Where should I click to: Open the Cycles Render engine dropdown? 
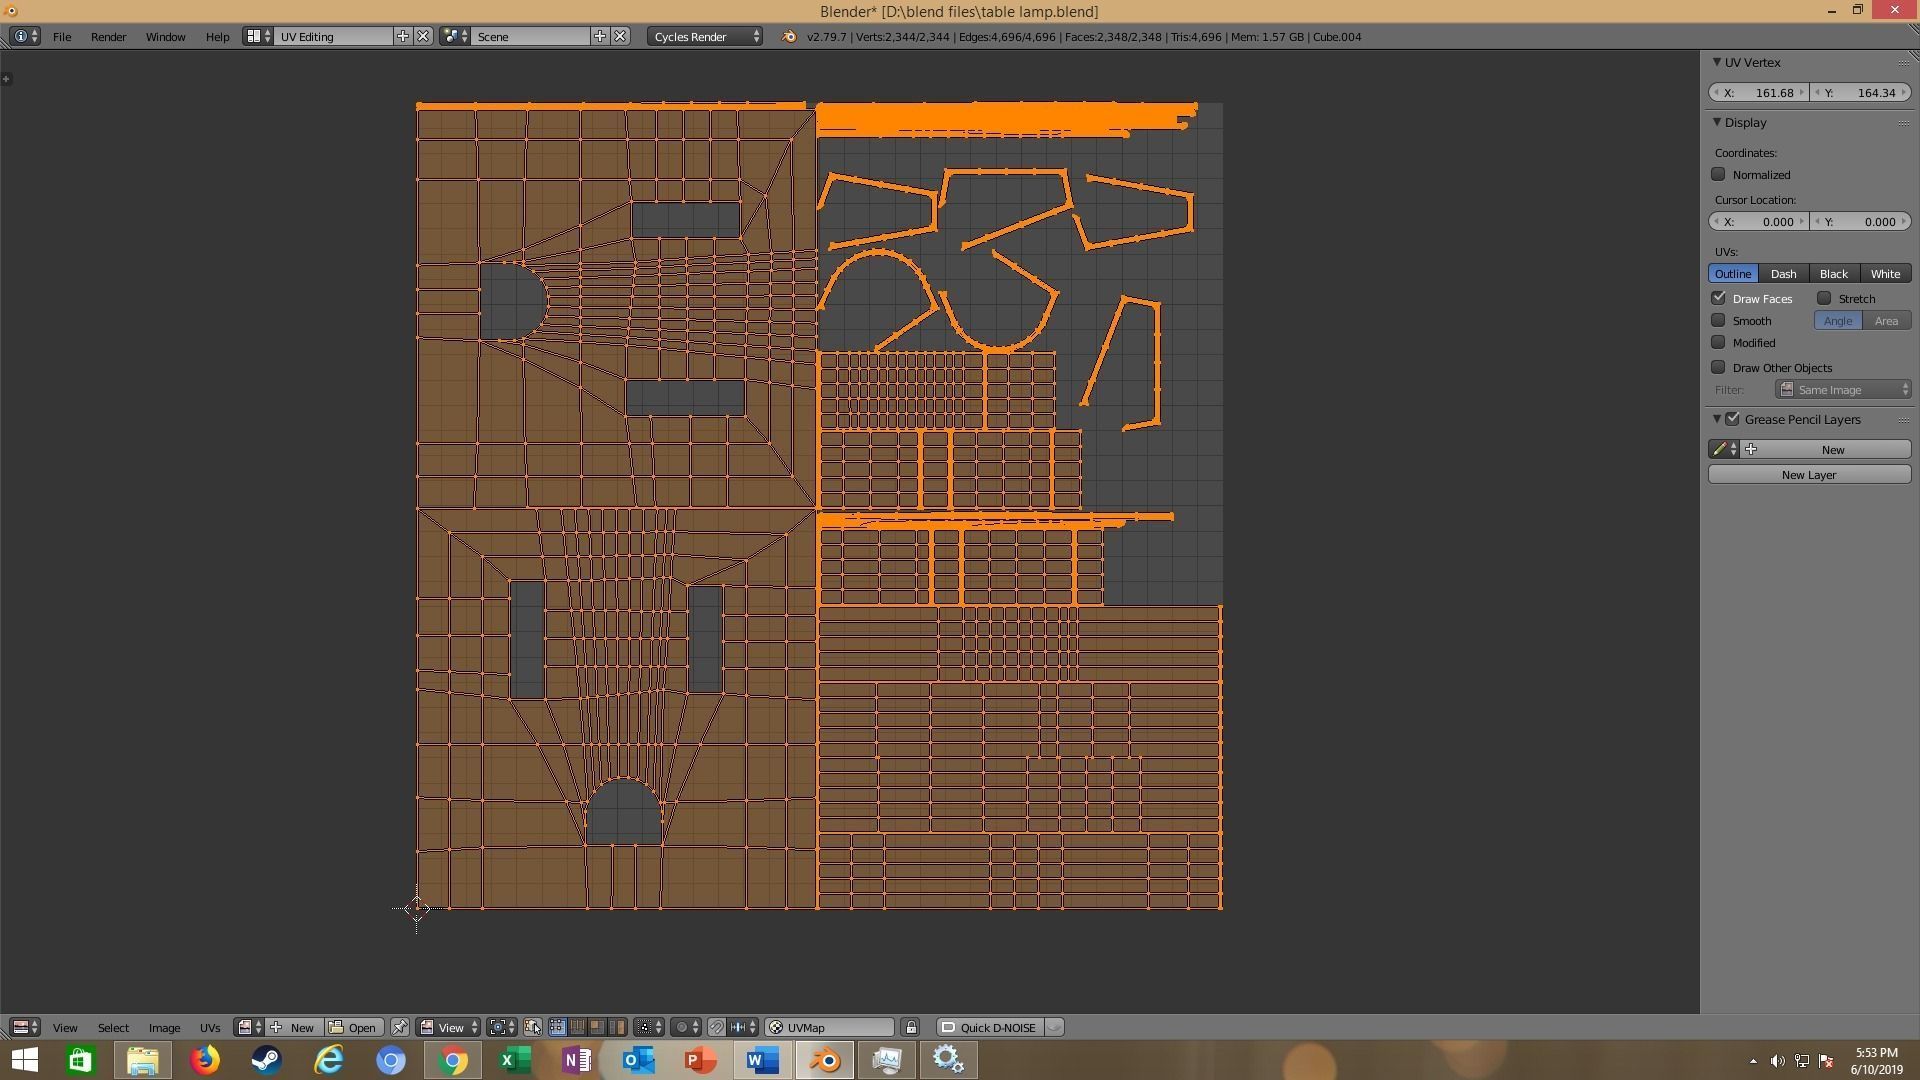(705, 37)
